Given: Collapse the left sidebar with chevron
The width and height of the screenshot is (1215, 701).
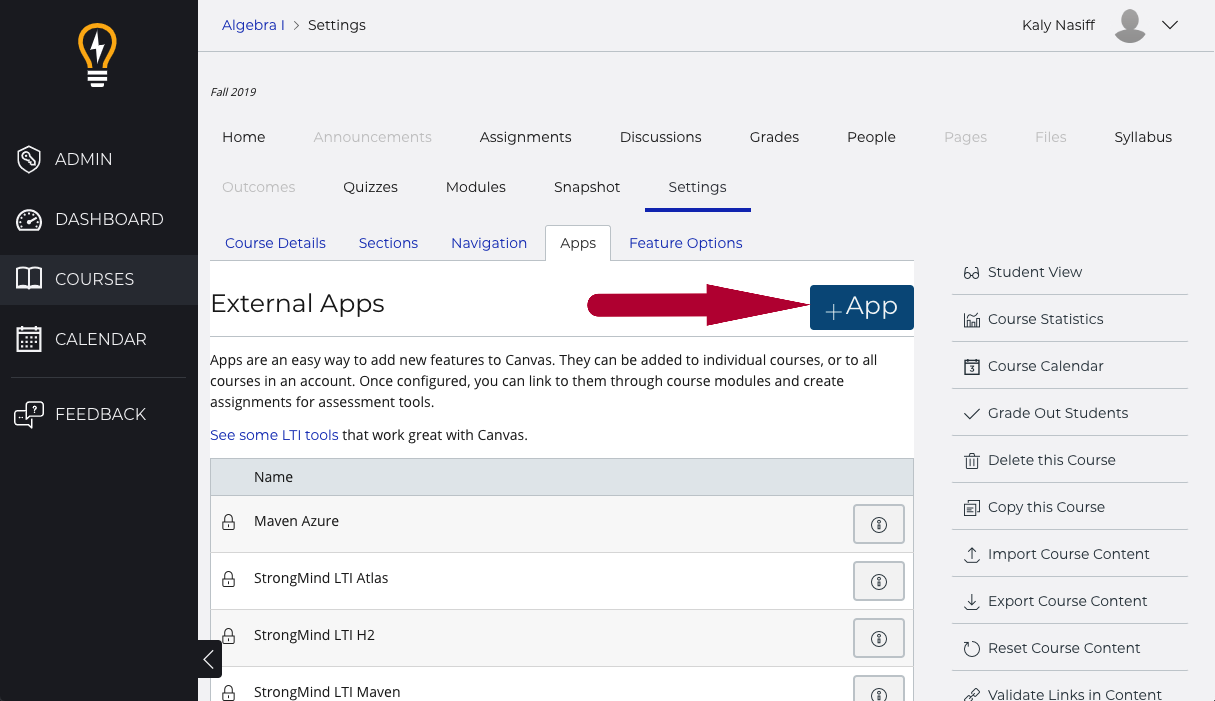Looking at the screenshot, I should tap(209, 659).
